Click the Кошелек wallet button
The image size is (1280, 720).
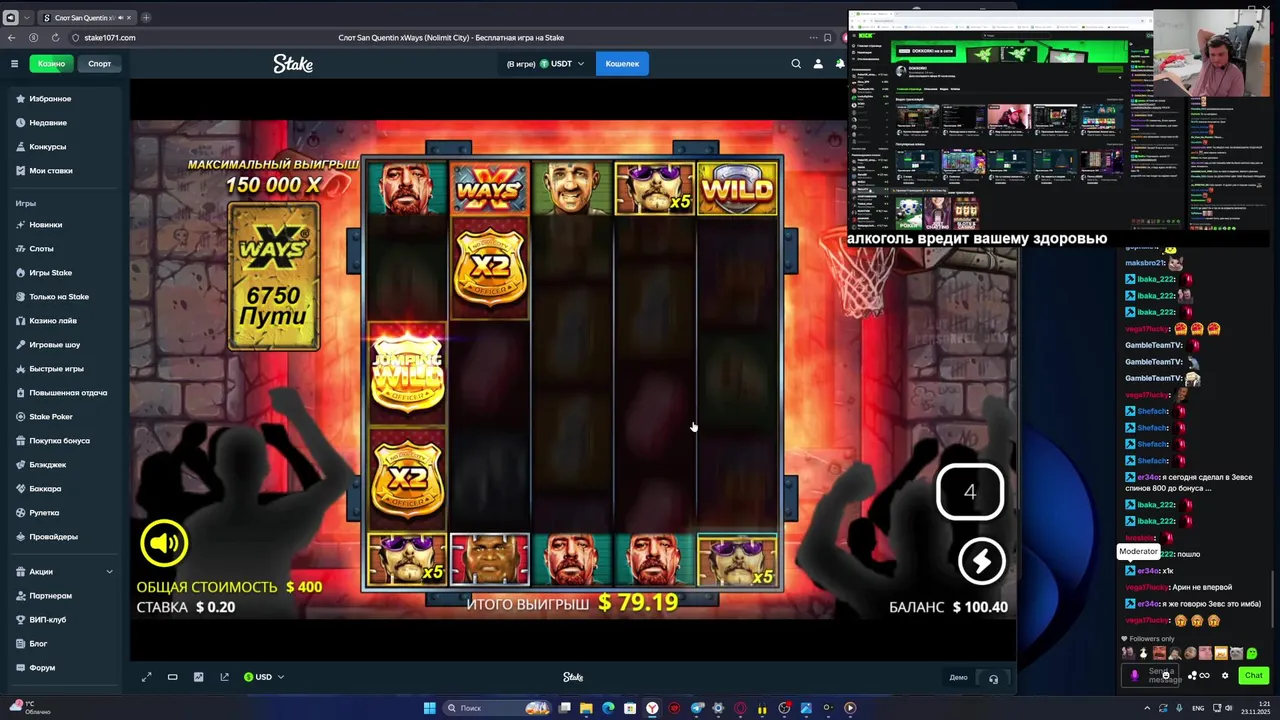622,64
